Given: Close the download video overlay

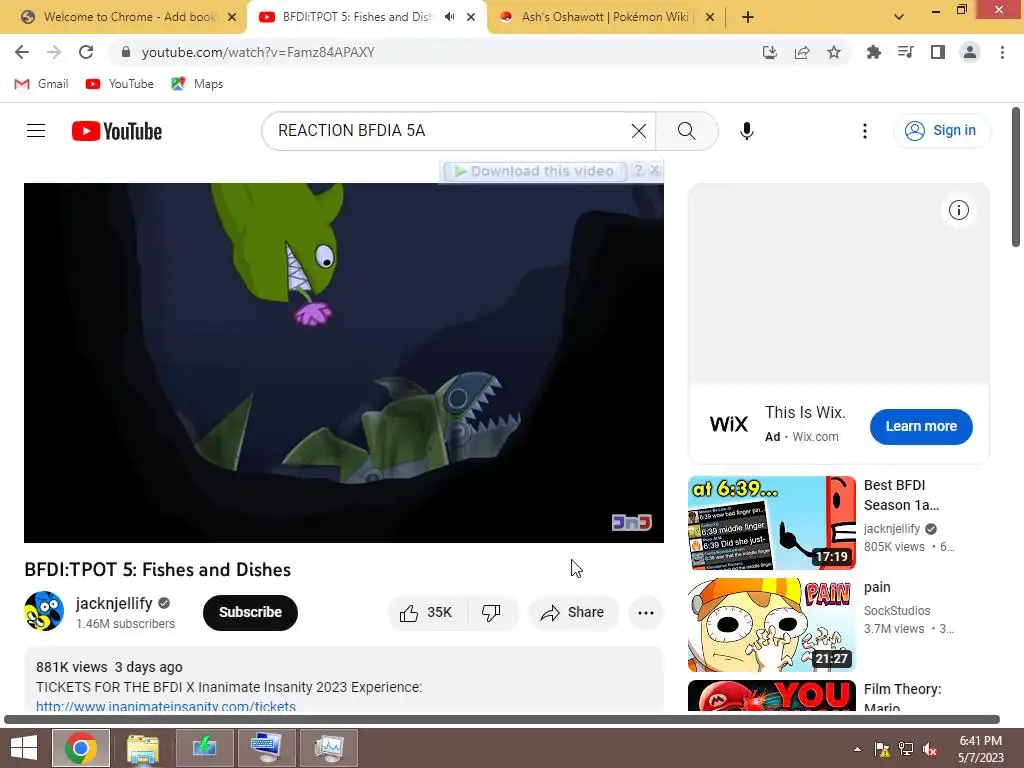Looking at the screenshot, I should pyautogui.click(x=655, y=170).
